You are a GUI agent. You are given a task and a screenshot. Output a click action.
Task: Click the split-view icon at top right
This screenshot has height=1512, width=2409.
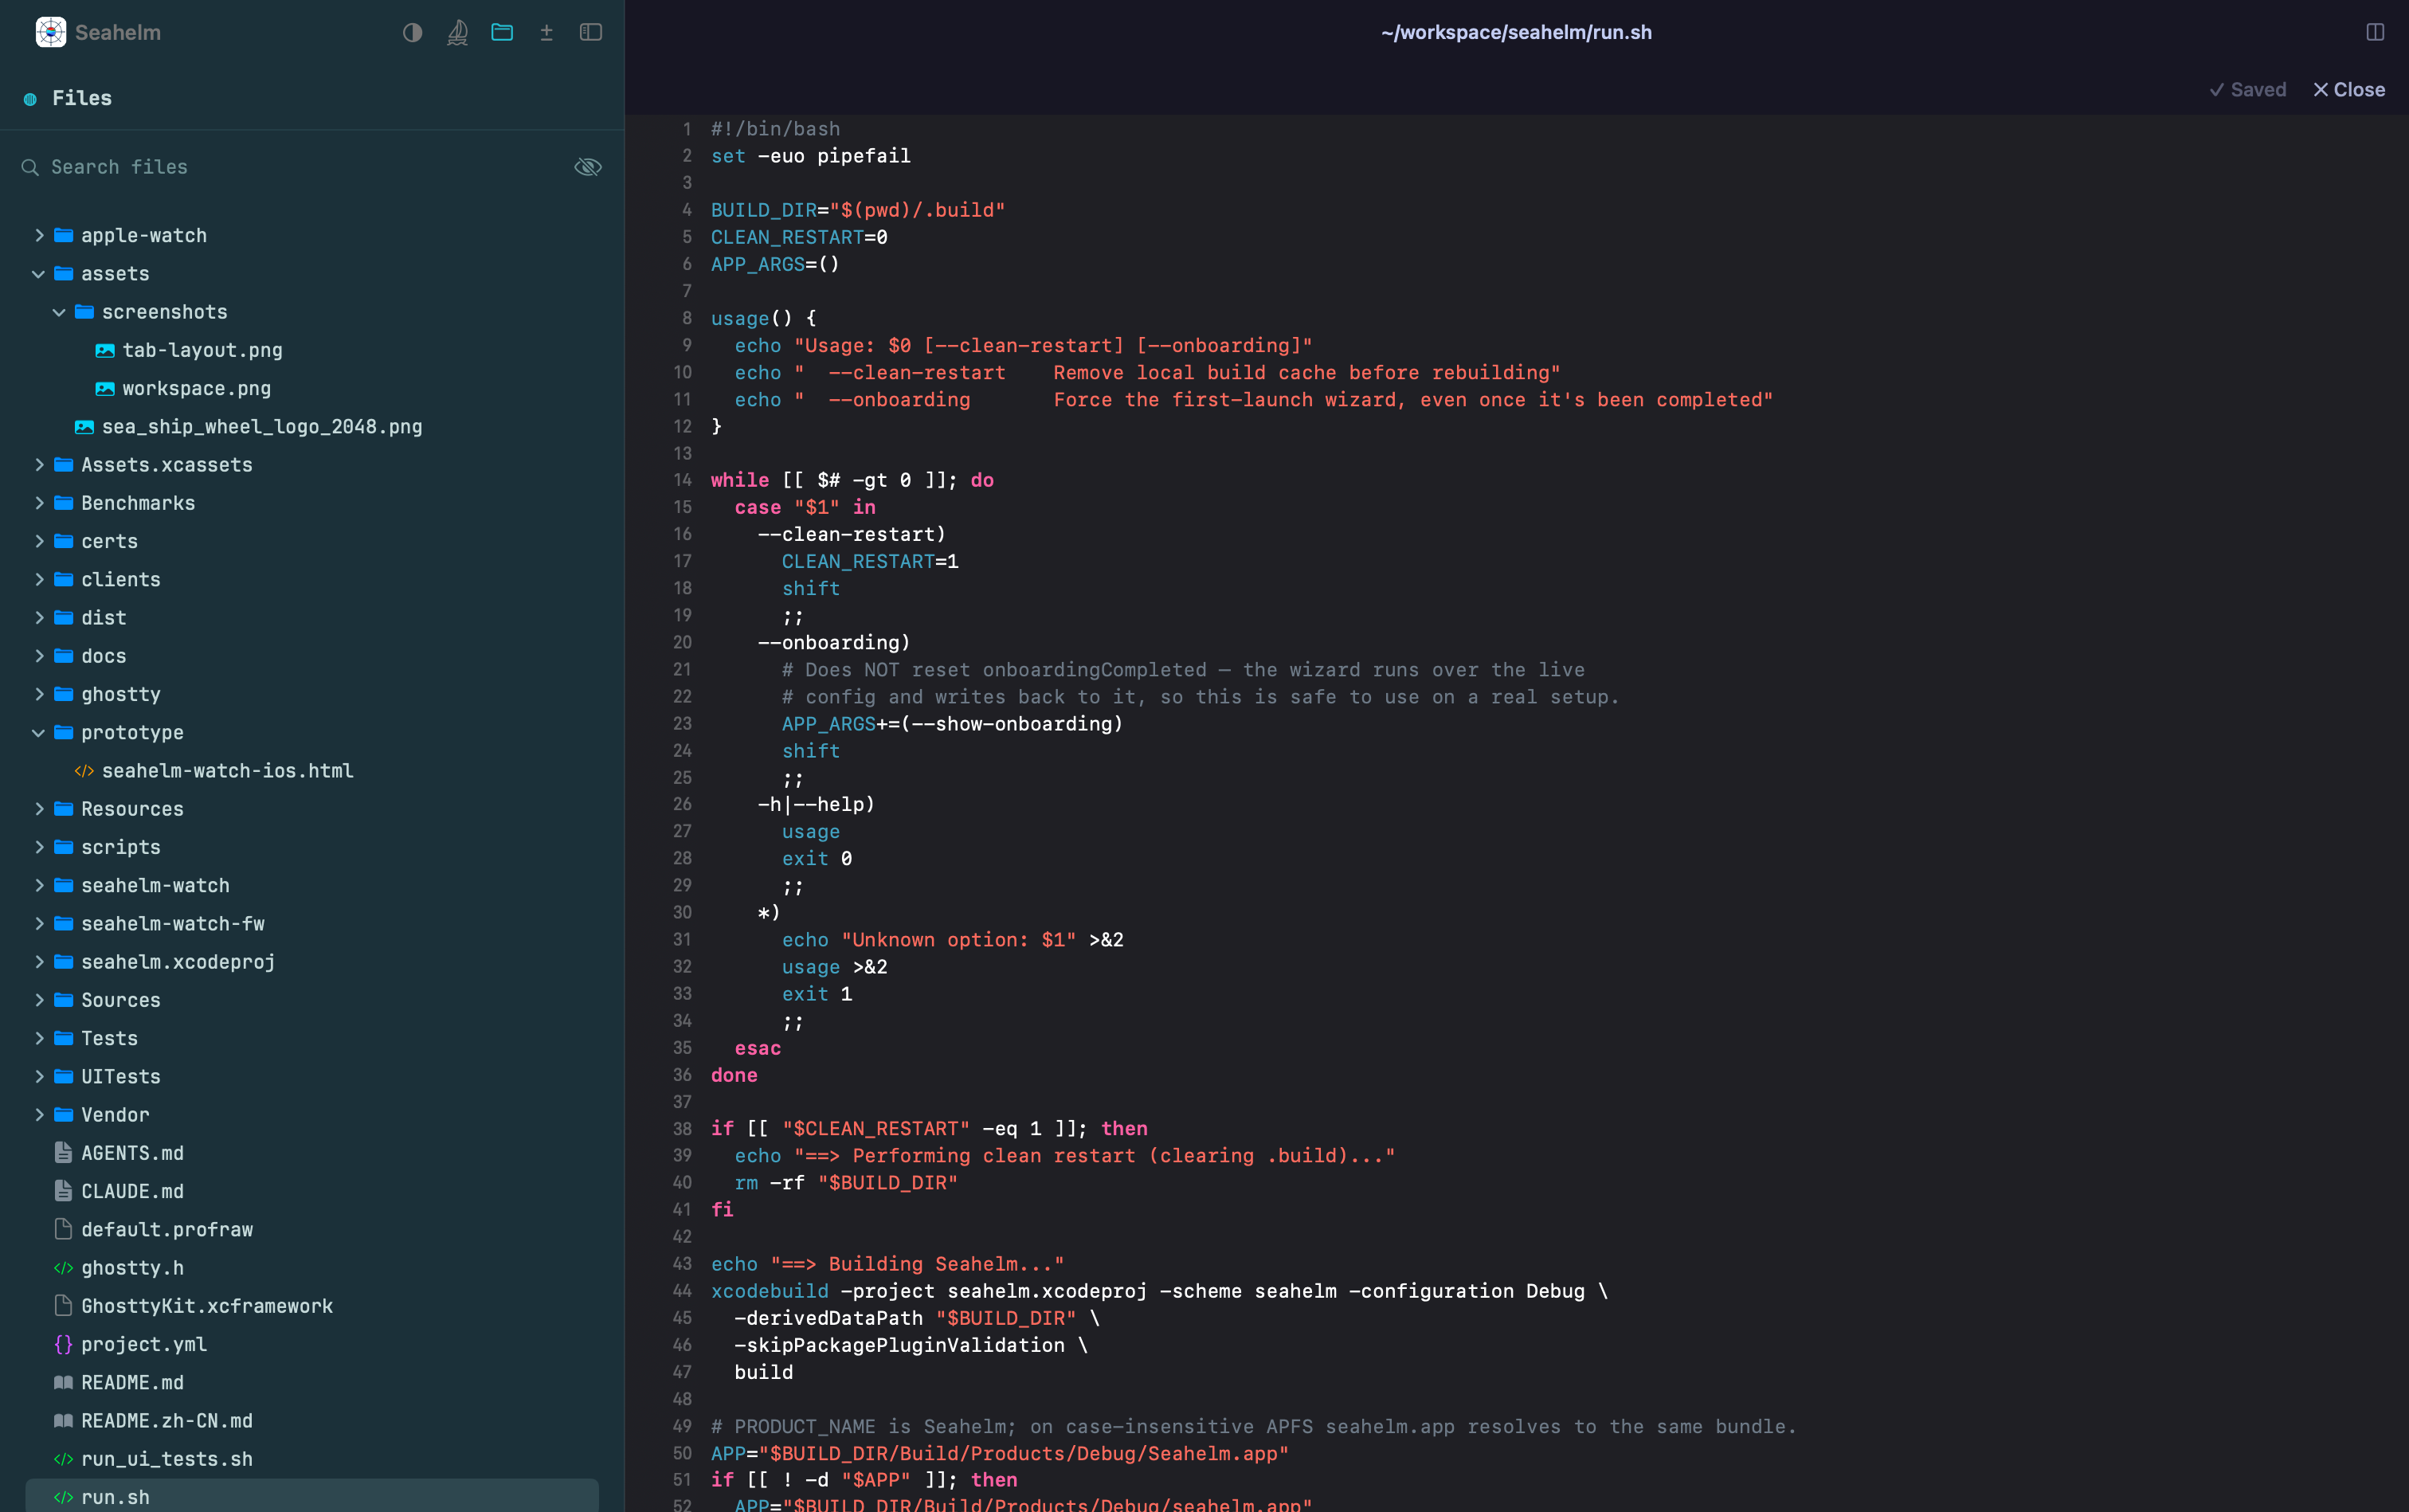click(x=2375, y=32)
